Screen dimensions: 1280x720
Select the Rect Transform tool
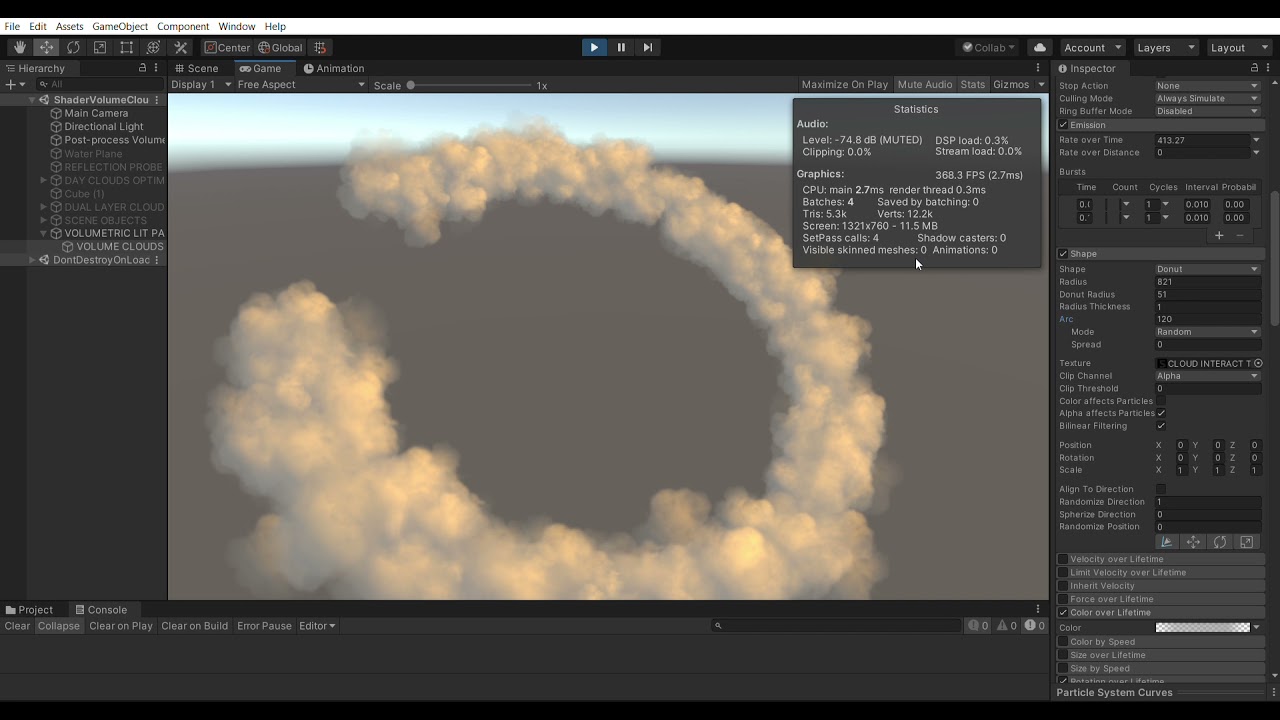pos(127,48)
